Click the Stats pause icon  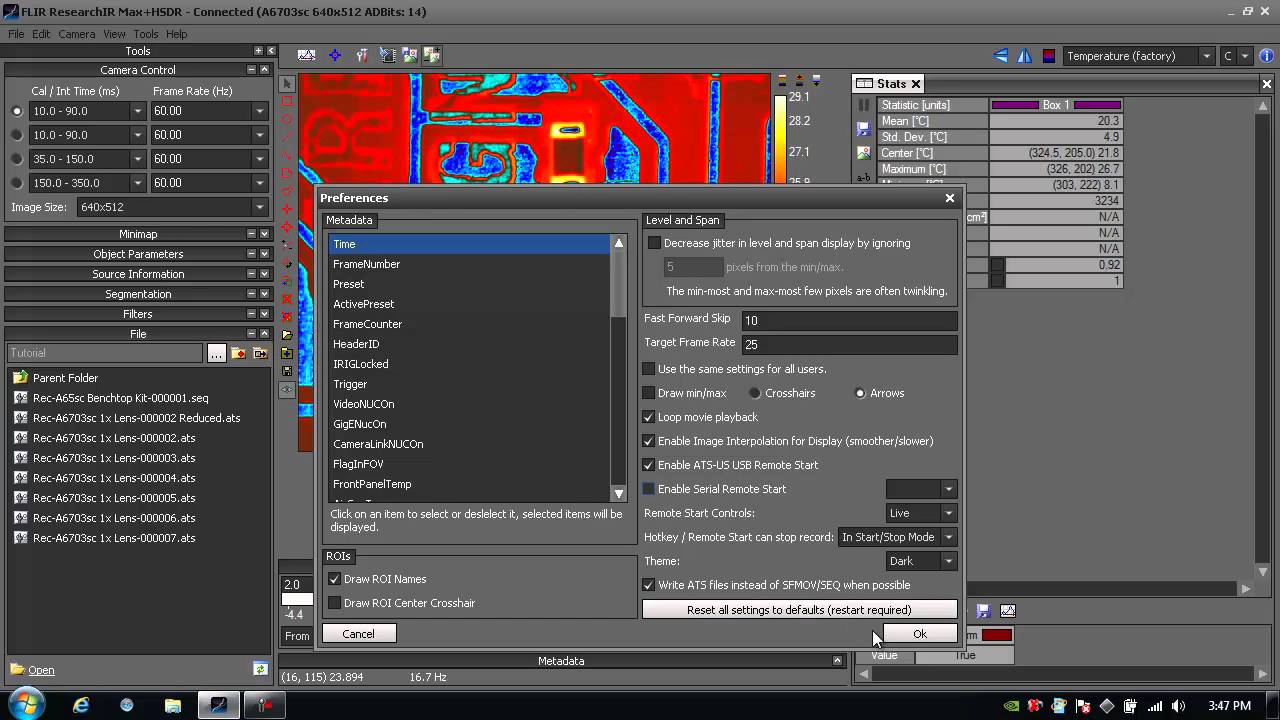(864, 105)
